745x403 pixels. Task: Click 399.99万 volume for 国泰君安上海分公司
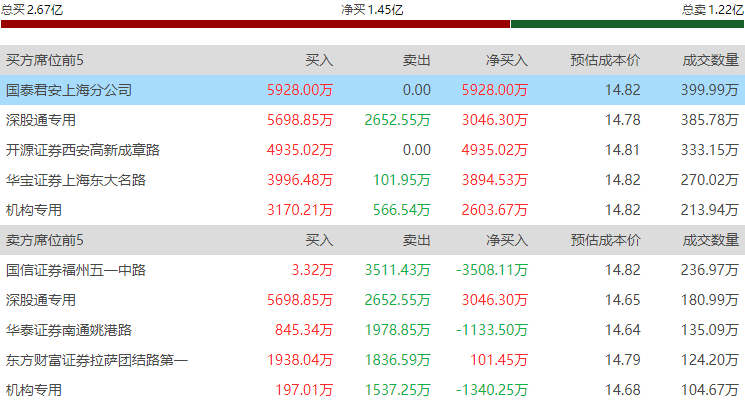tap(709, 90)
